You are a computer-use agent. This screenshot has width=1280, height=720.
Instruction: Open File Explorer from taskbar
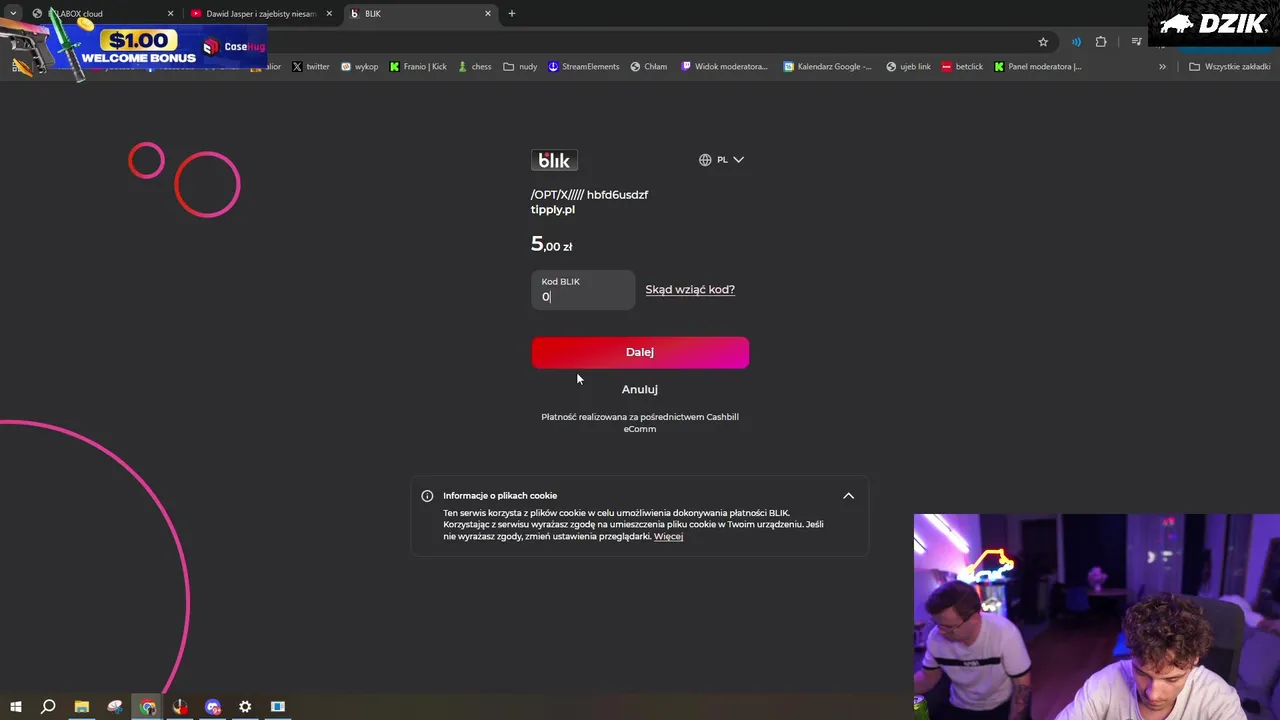(82, 707)
